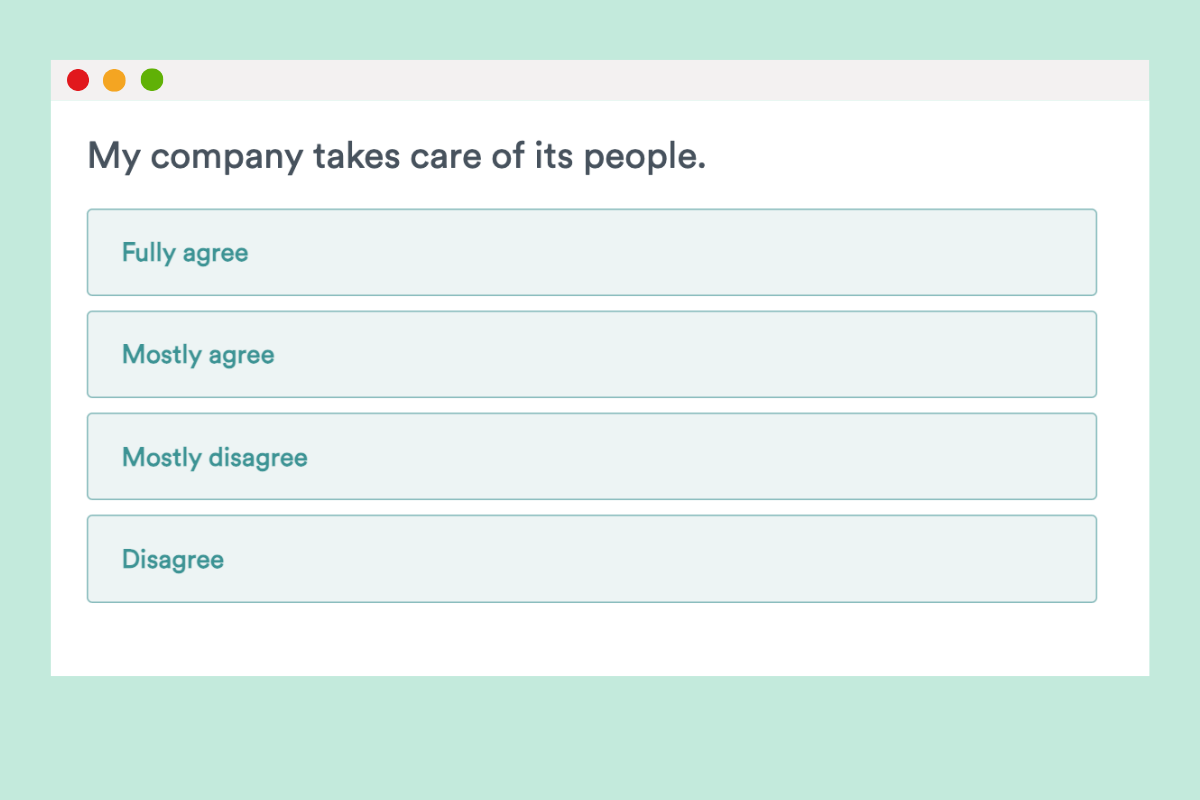Click the 'Fully agree' label text
1200x800 pixels.
185,253
